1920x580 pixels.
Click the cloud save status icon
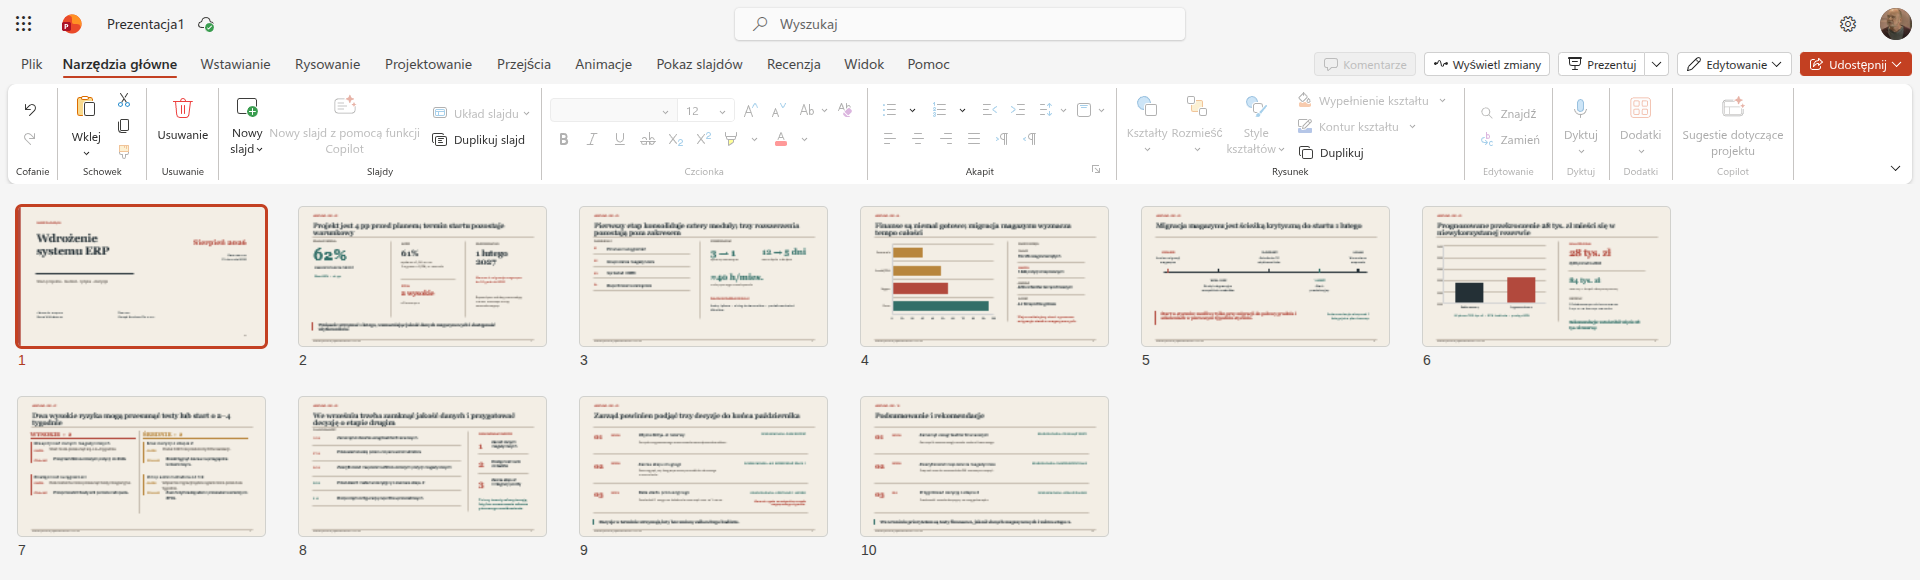pos(206,24)
